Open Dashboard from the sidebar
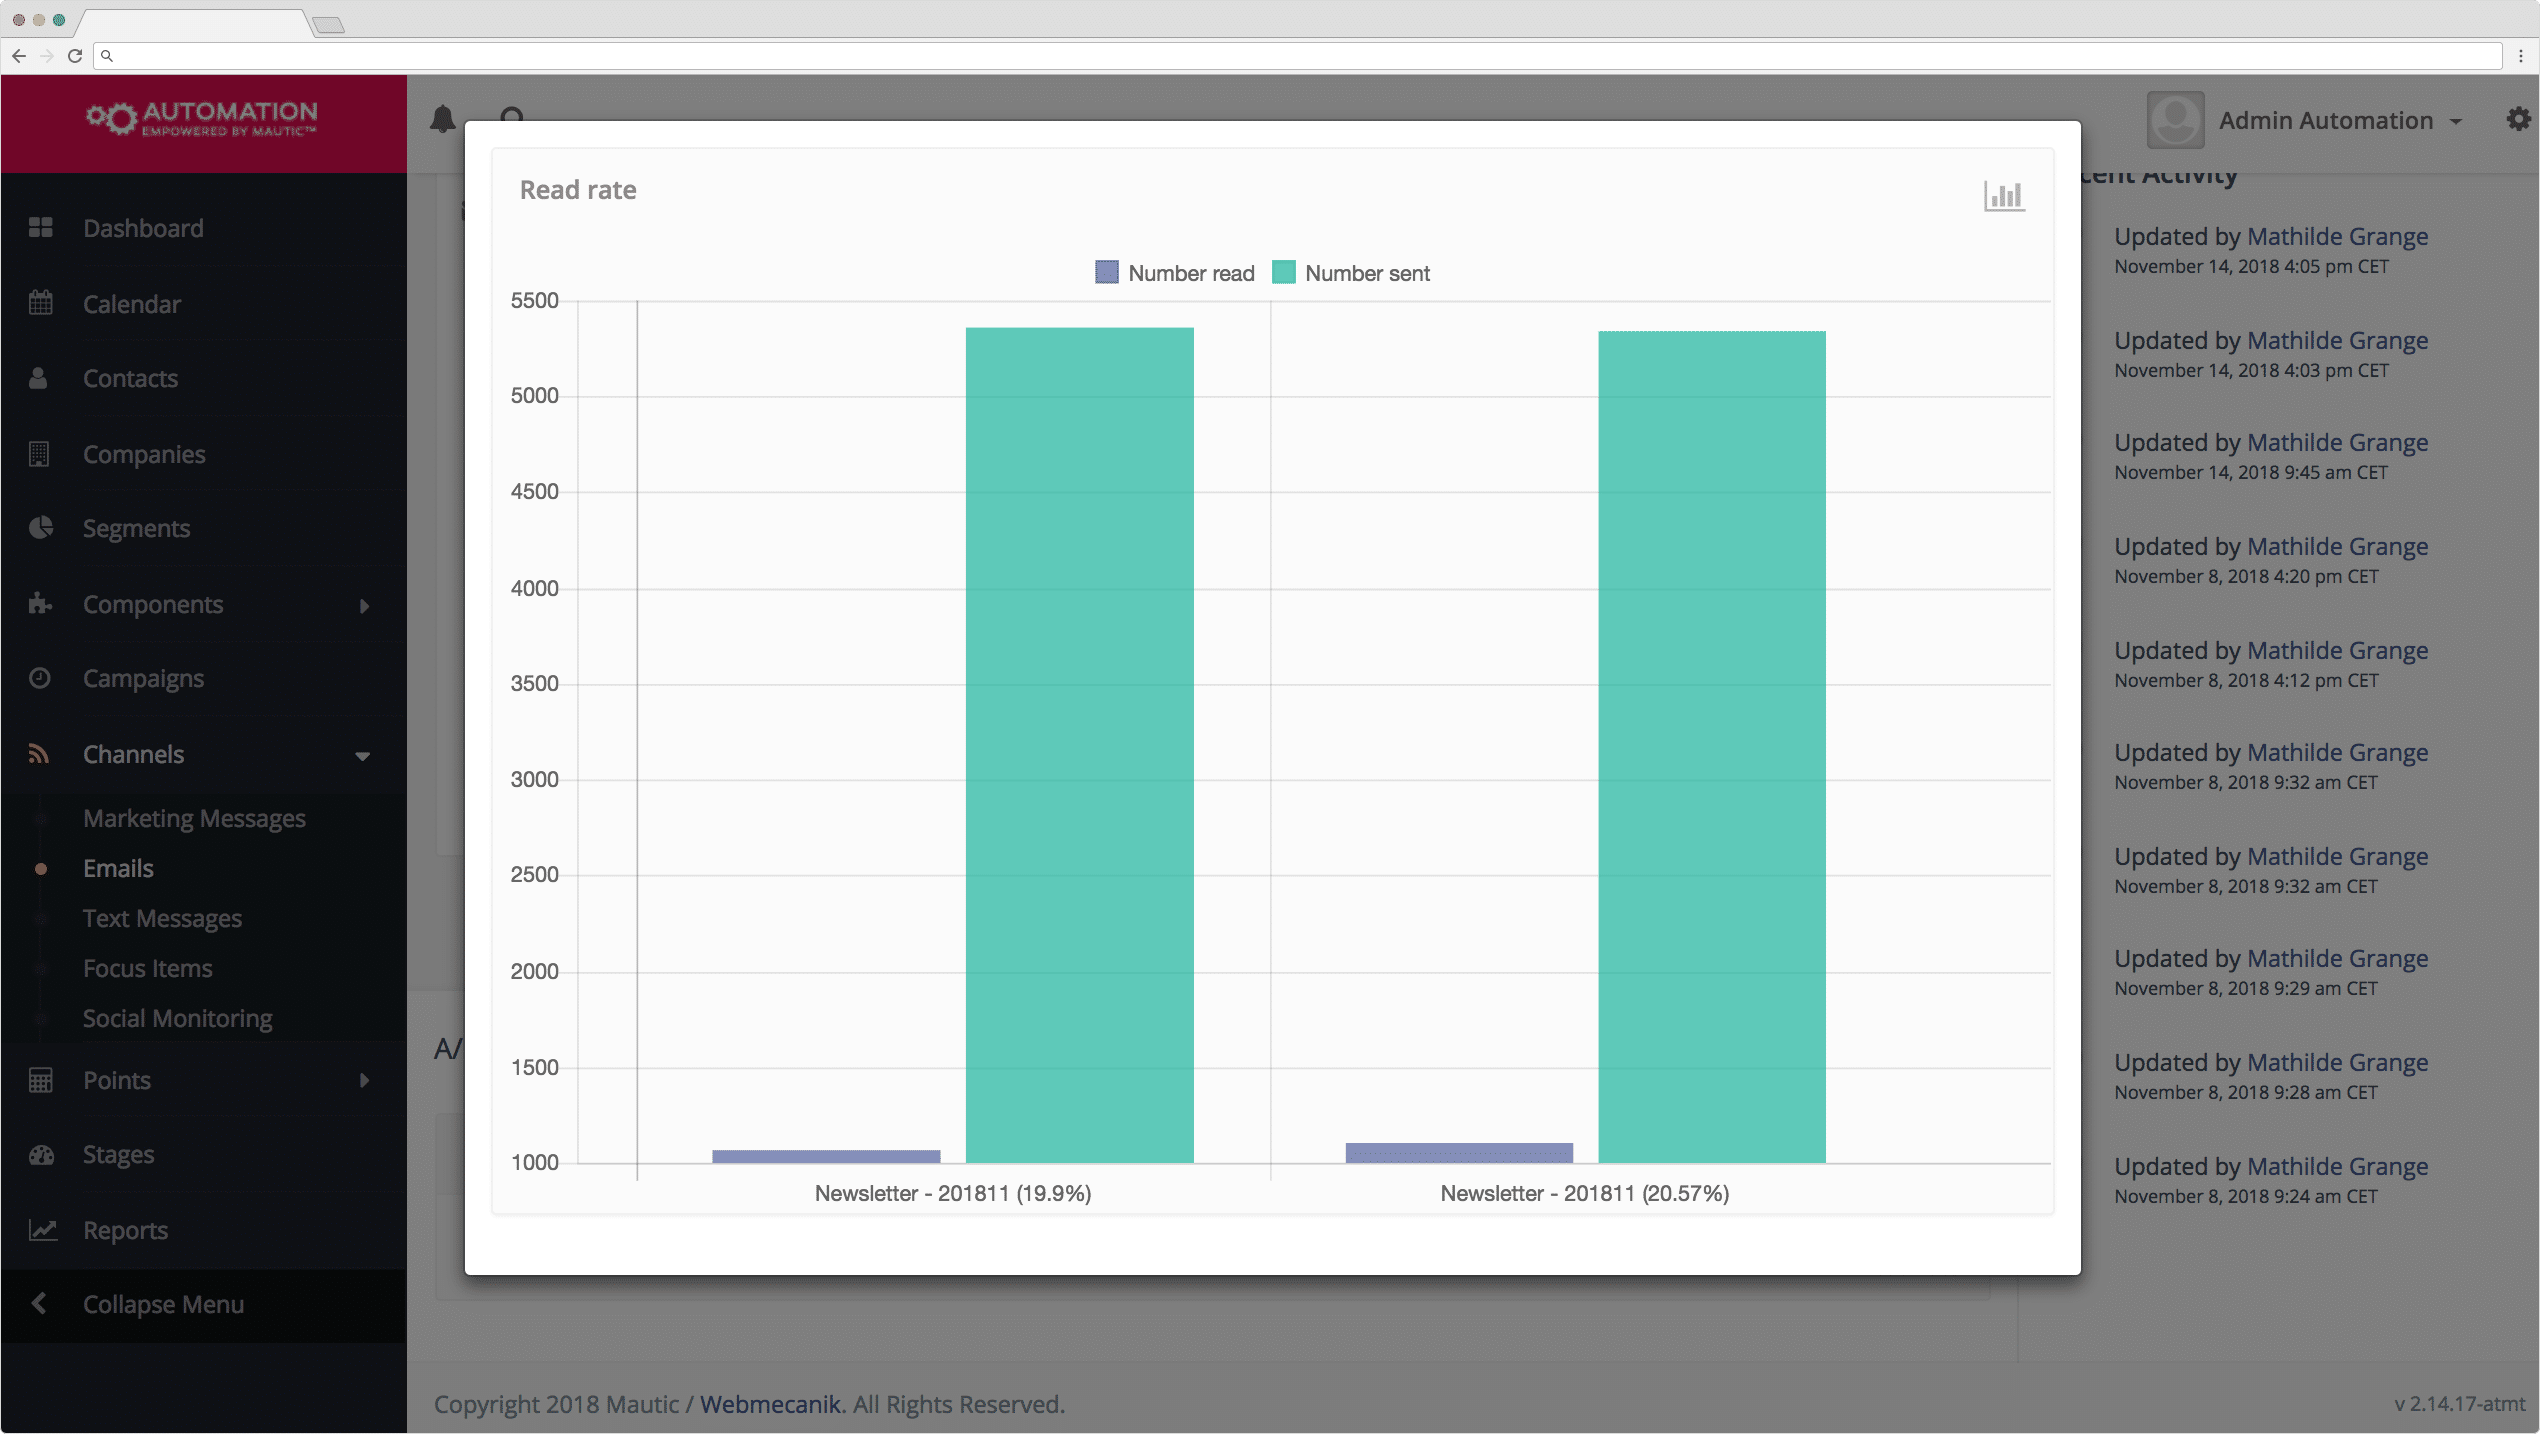The width and height of the screenshot is (2540, 1434). (x=143, y=228)
